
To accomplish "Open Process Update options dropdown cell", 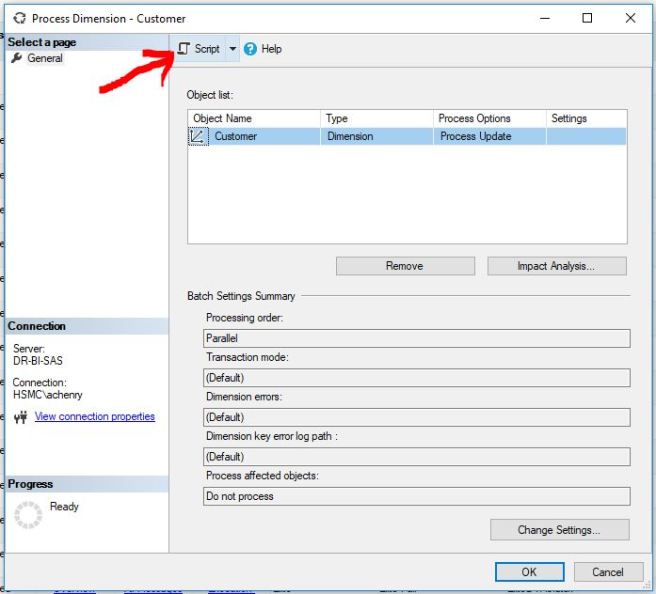I will pyautogui.click(x=489, y=137).
